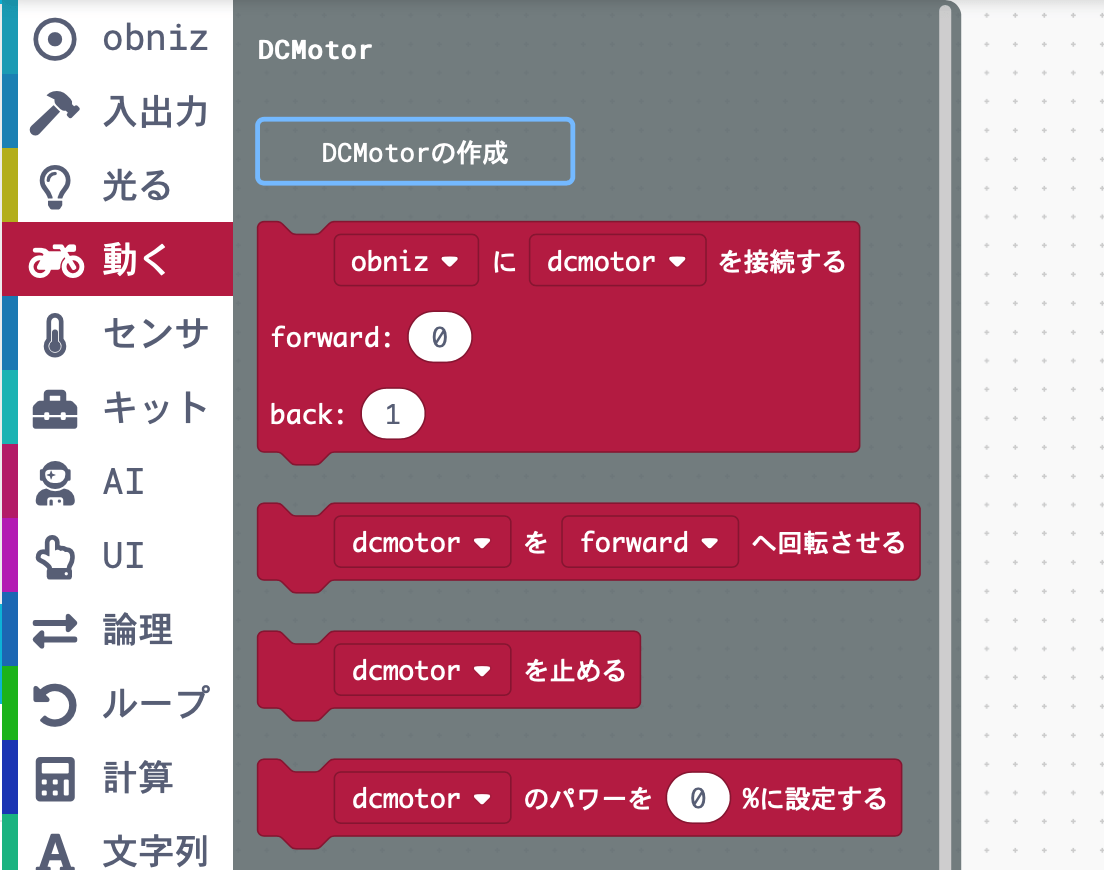
Task: Click the obniz target icon in sidebar
Action: click(x=55, y=38)
